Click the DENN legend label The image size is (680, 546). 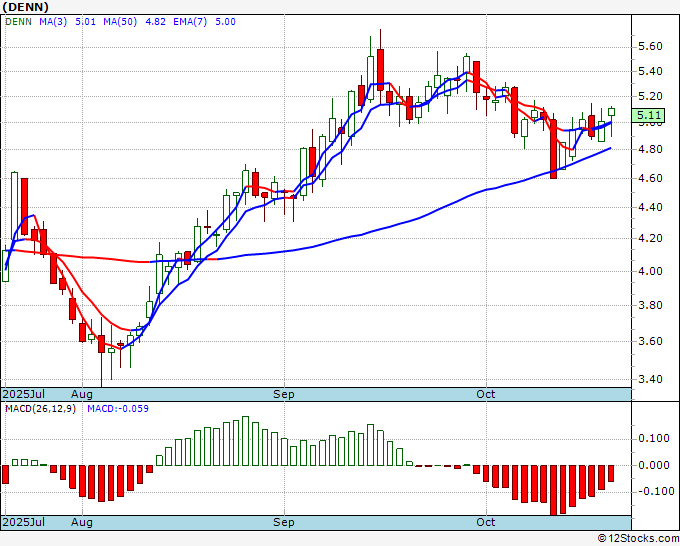(18, 22)
